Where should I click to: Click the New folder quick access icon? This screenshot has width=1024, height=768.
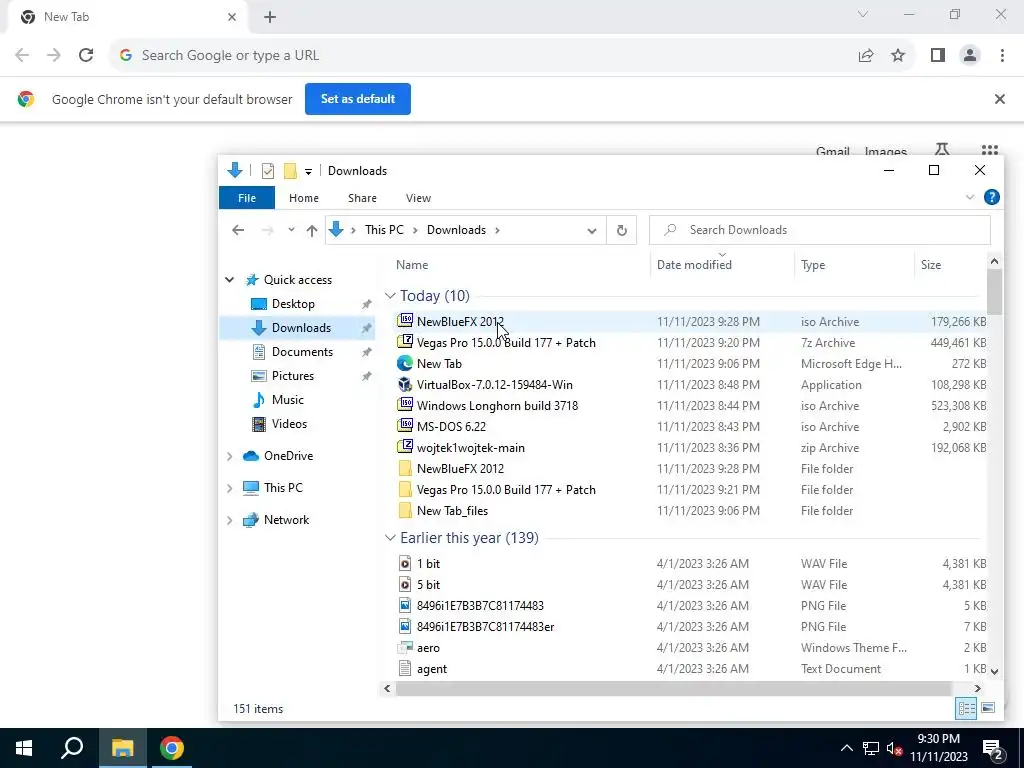pos(290,171)
